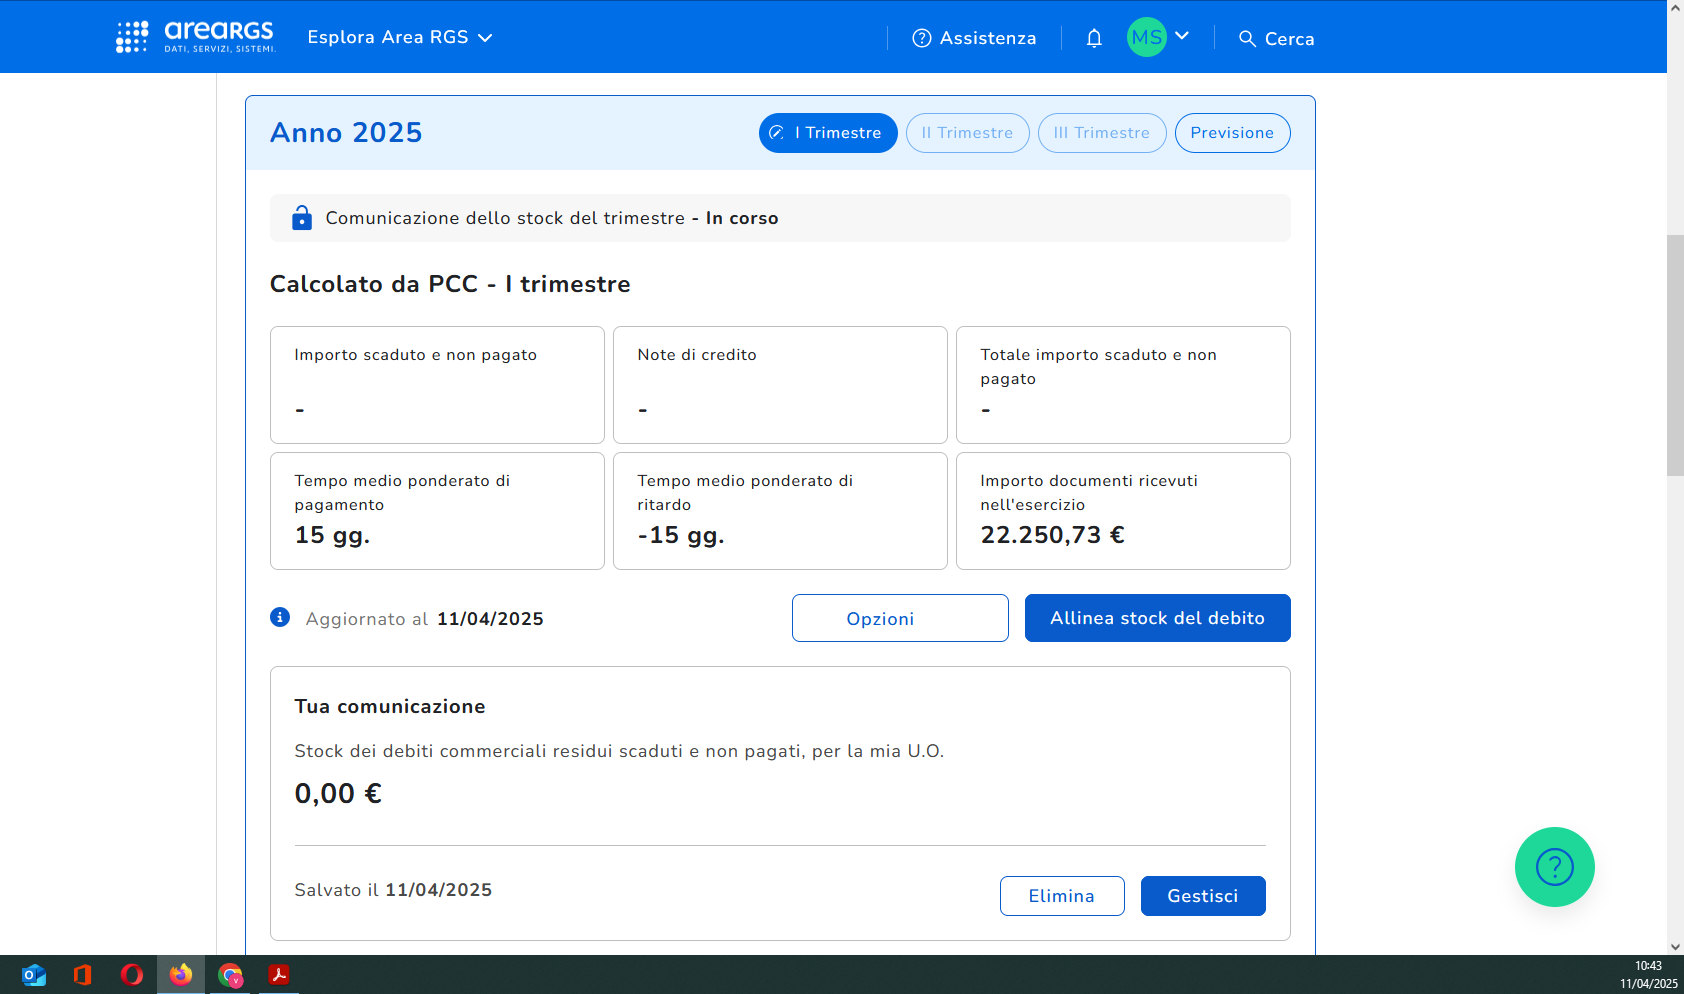Open the Opzioni options button
The width and height of the screenshot is (1684, 994).
tap(900, 618)
